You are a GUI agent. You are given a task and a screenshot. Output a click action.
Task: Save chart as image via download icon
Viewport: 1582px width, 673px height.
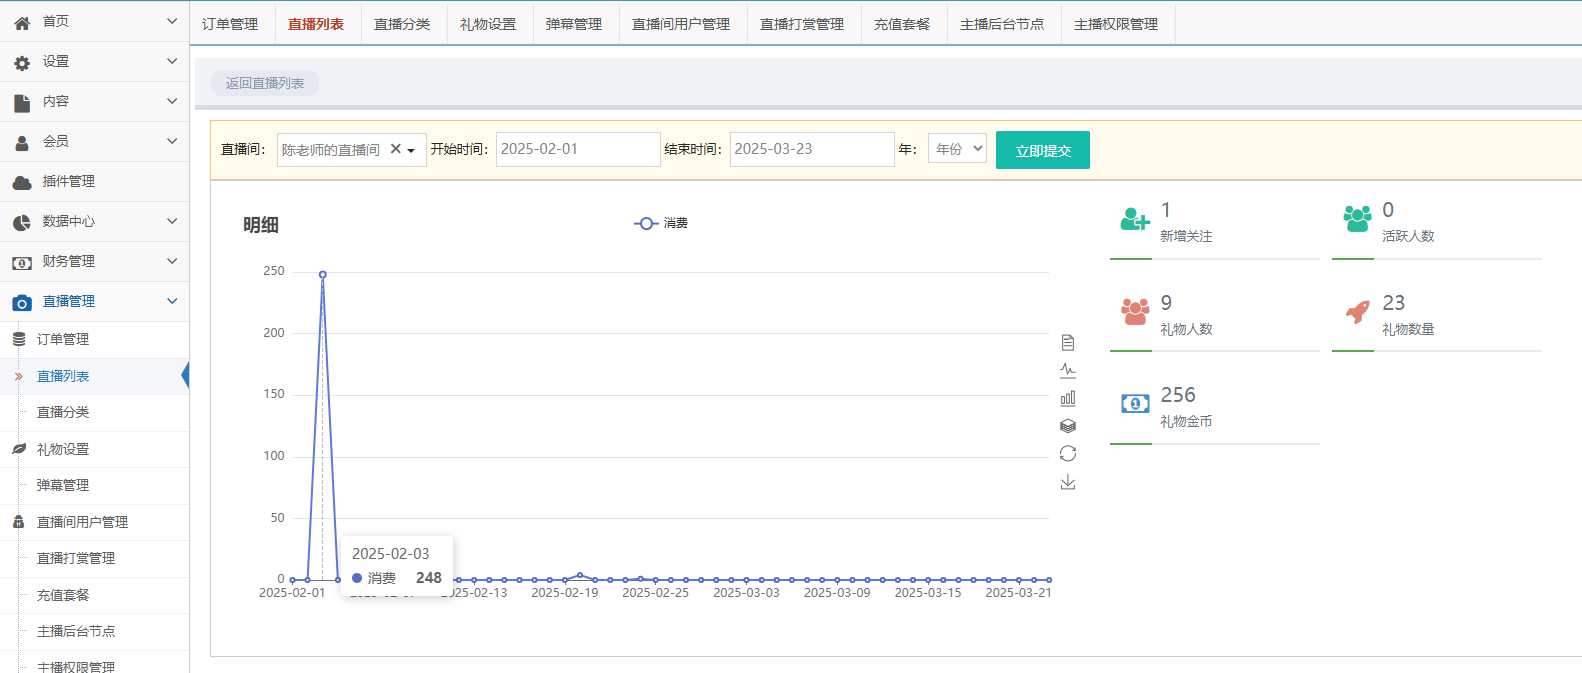[1068, 482]
